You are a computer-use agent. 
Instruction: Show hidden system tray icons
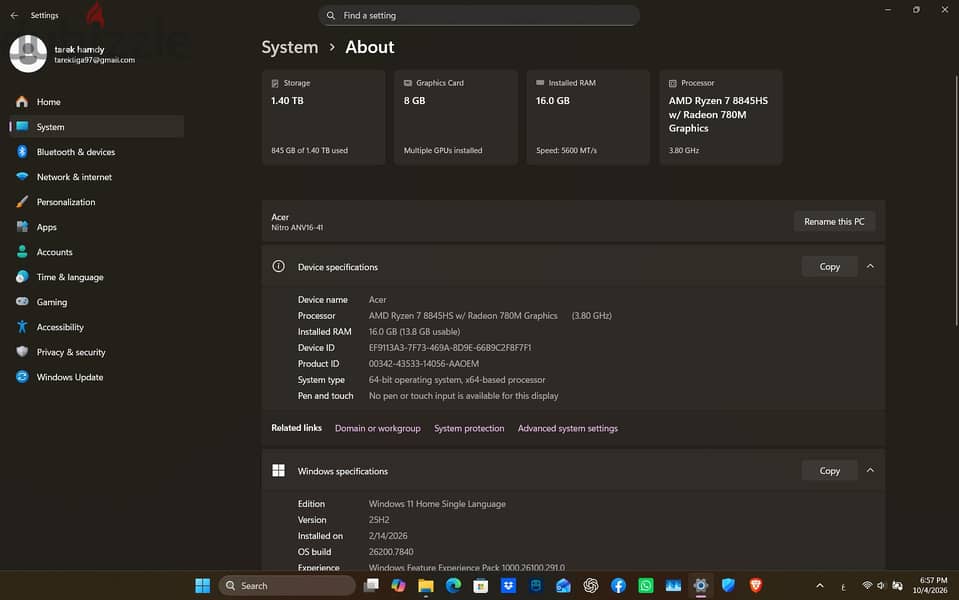(x=820, y=585)
